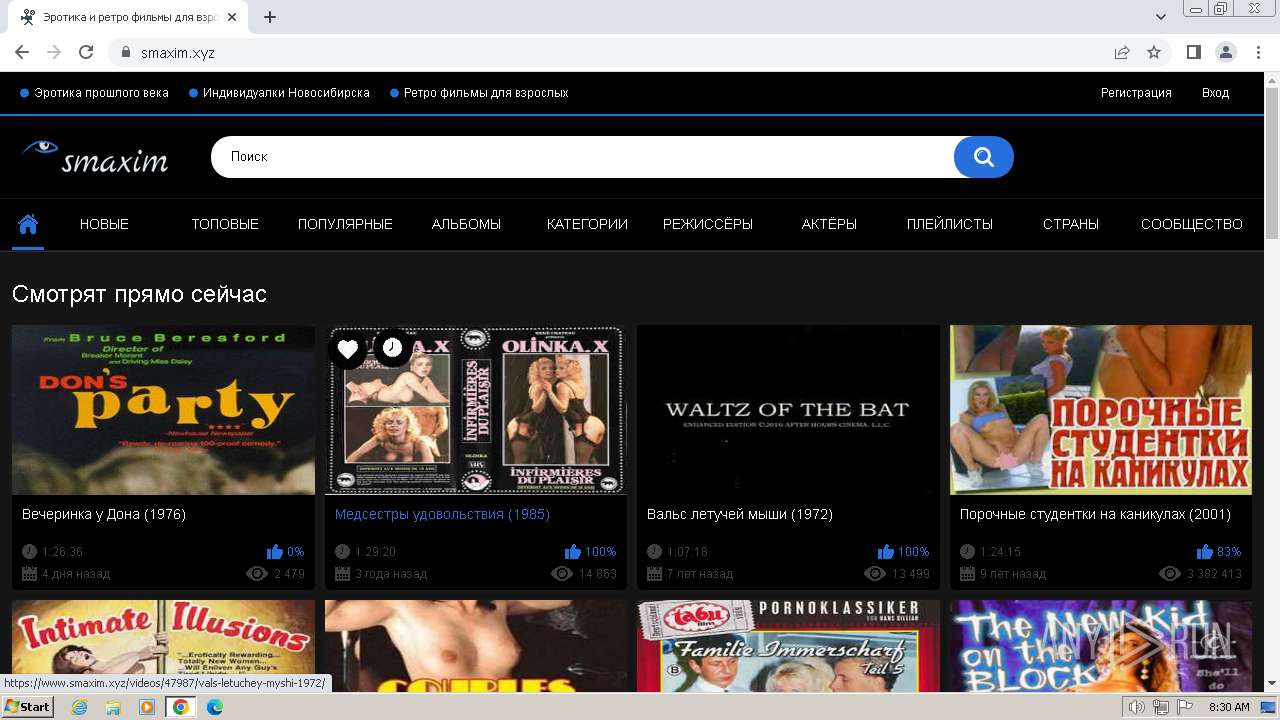
Task: Click the volume speaker tray icon
Action: pyautogui.click(x=1137, y=707)
